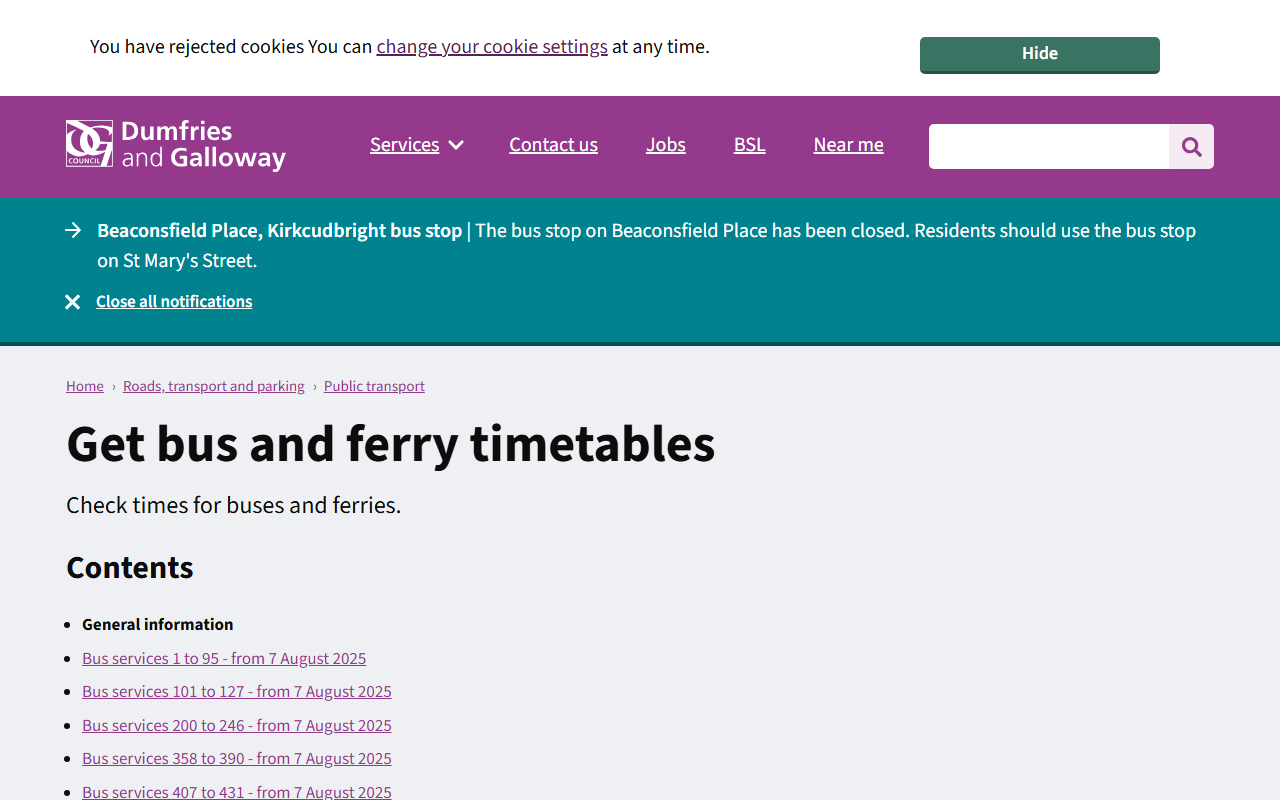Open Bus services 200 to 246 link
Screen dimensions: 1280x800
pyautogui.click(x=237, y=725)
